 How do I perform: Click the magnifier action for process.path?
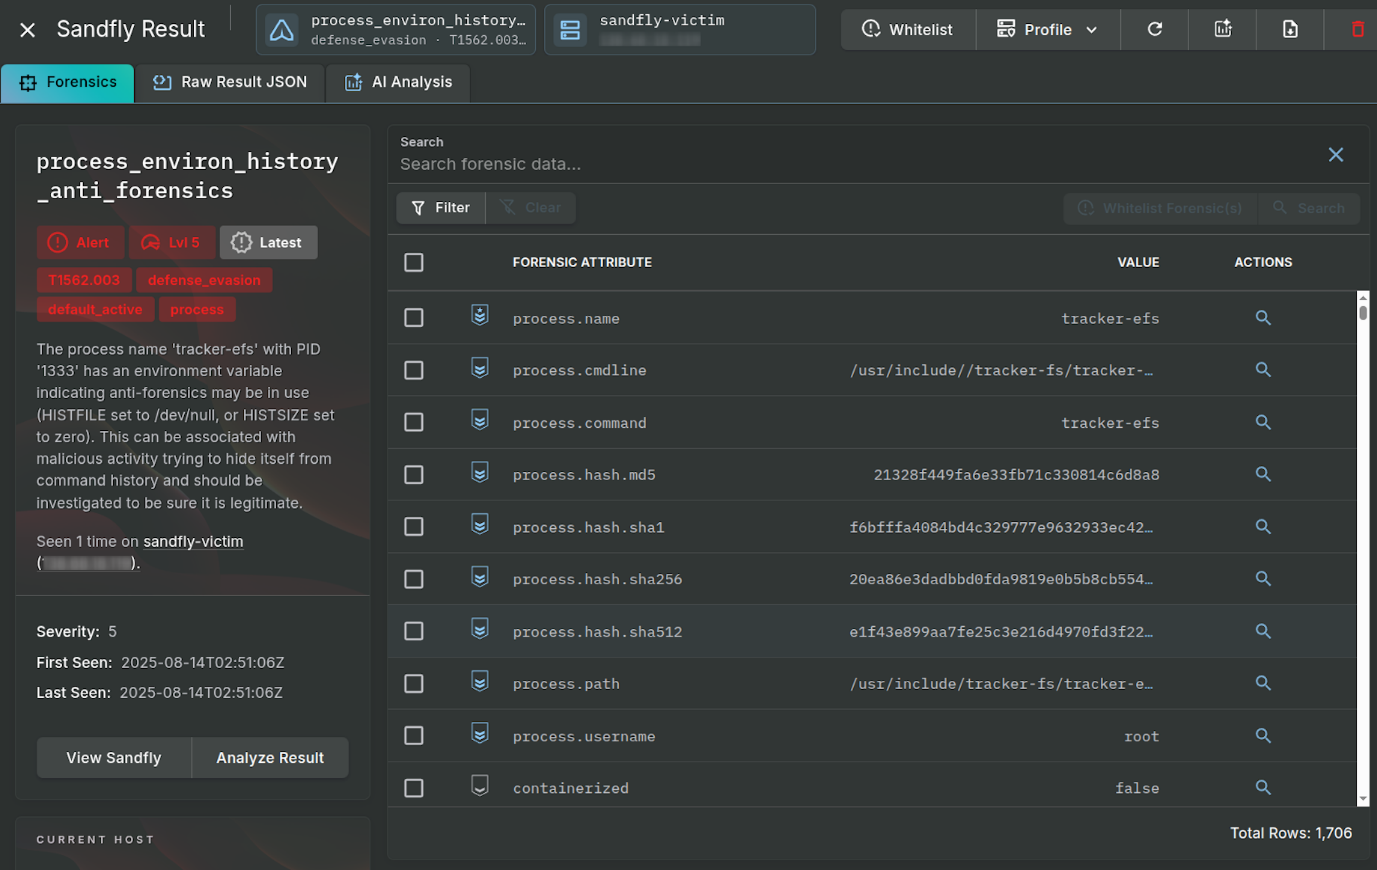tap(1263, 683)
